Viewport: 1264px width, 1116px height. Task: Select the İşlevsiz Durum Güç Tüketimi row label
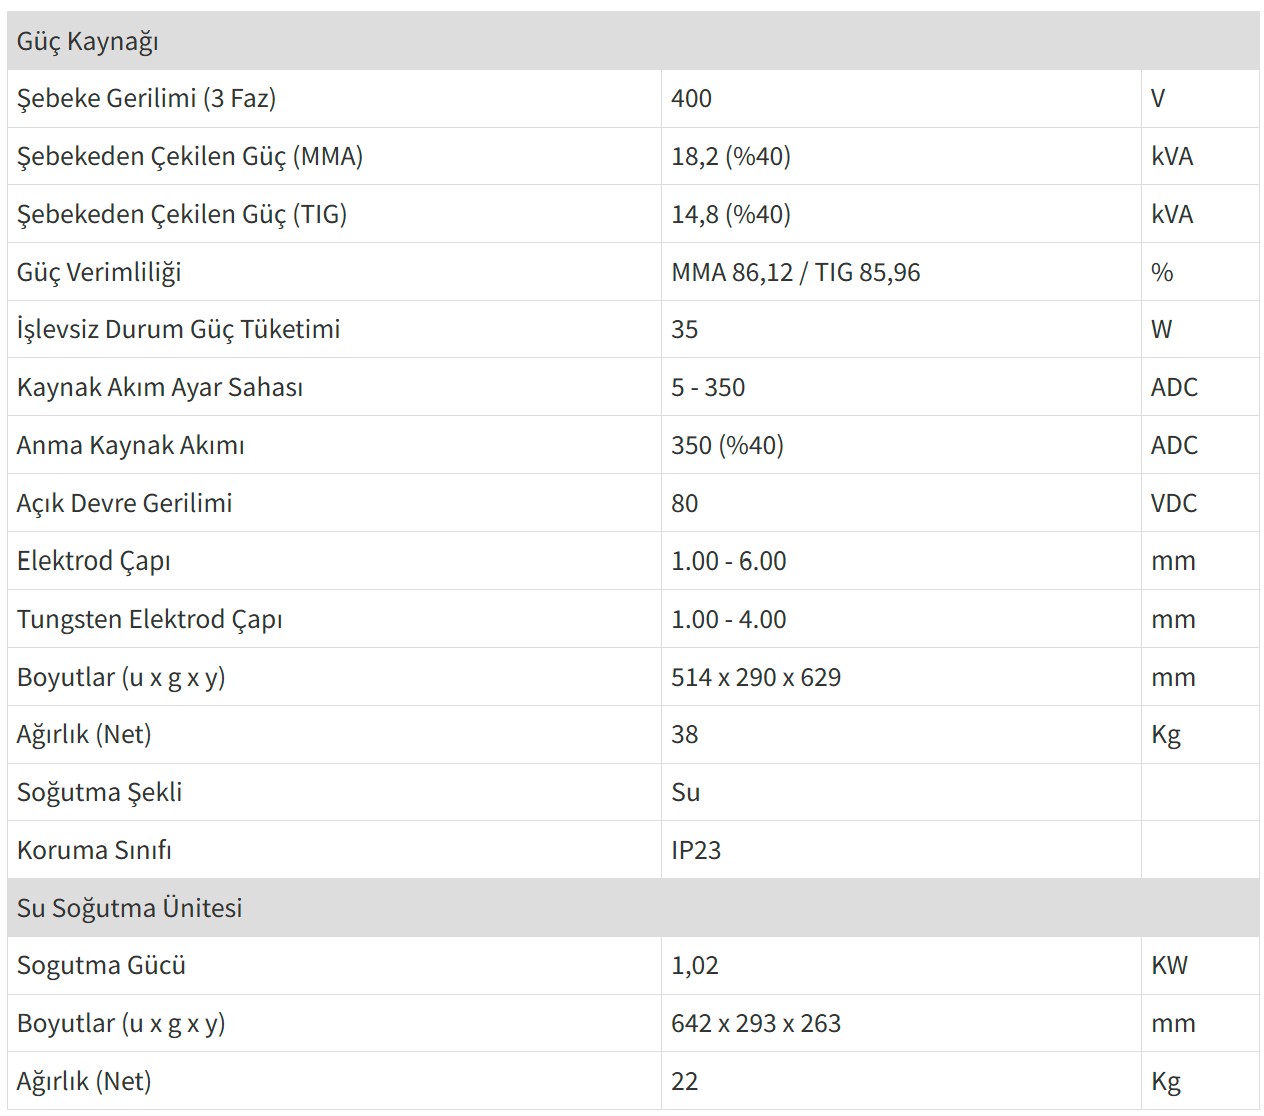pos(178,329)
